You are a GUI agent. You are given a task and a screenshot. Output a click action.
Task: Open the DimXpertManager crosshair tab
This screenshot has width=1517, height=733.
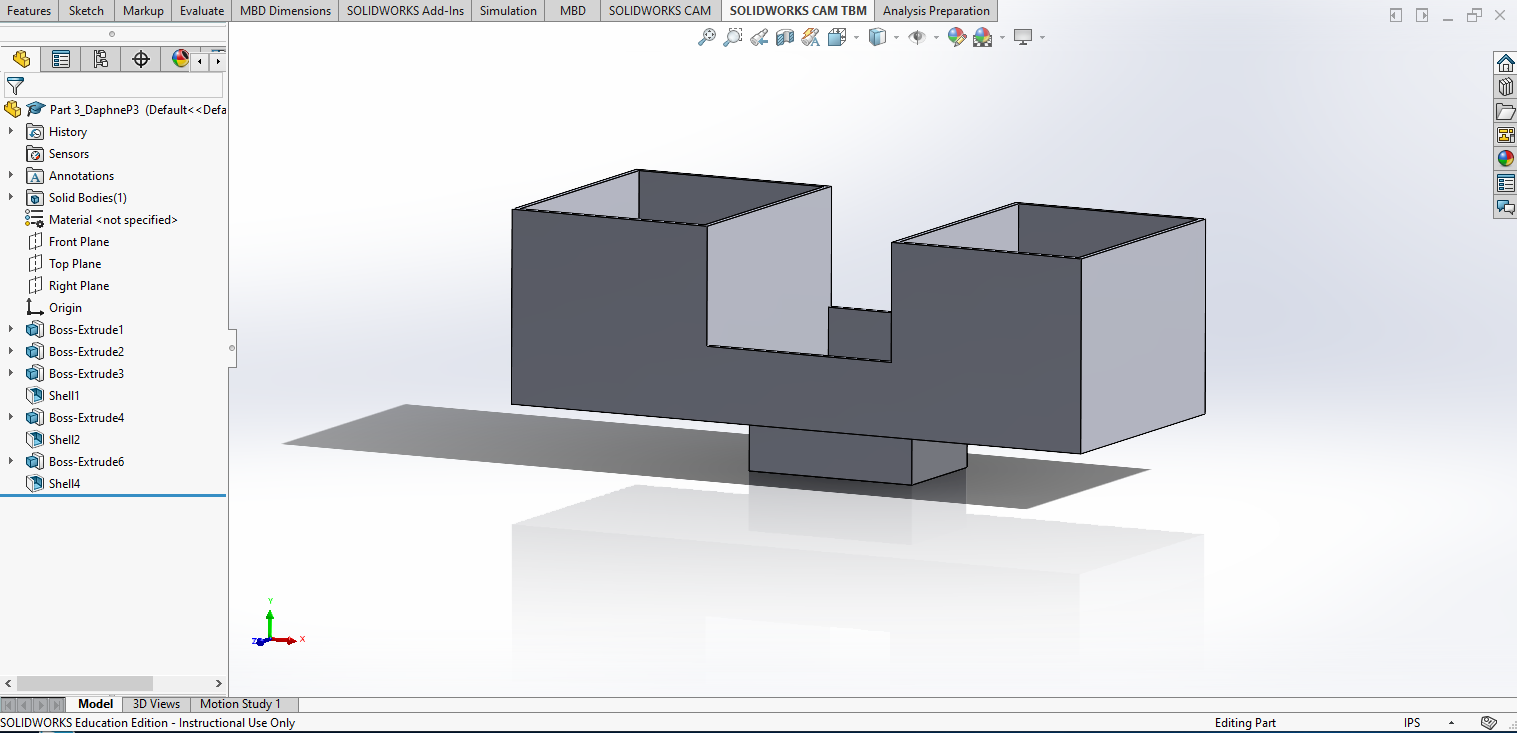[x=141, y=59]
